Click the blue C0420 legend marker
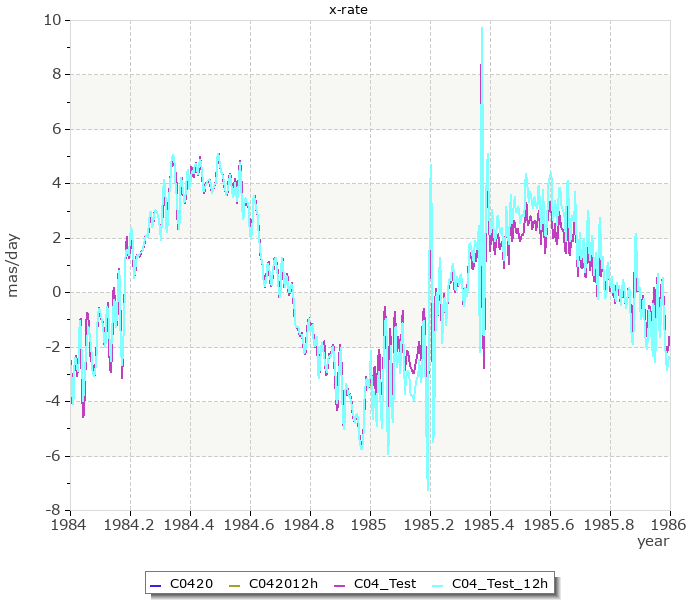Viewport: 700px width, 600px height. click(154, 583)
